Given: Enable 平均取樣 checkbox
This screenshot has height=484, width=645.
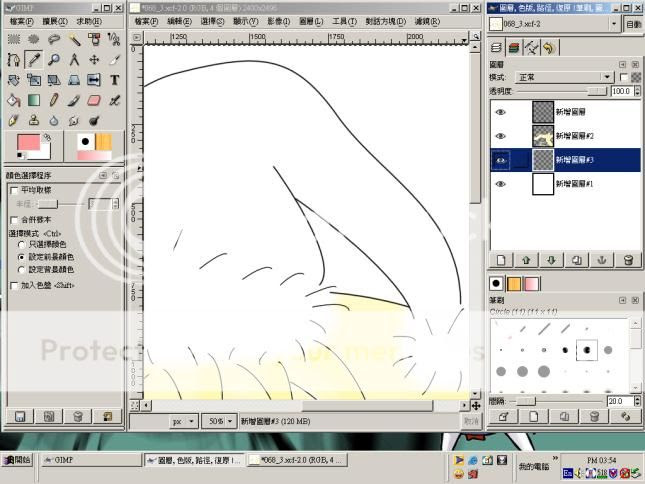Looking at the screenshot, I should (14, 190).
